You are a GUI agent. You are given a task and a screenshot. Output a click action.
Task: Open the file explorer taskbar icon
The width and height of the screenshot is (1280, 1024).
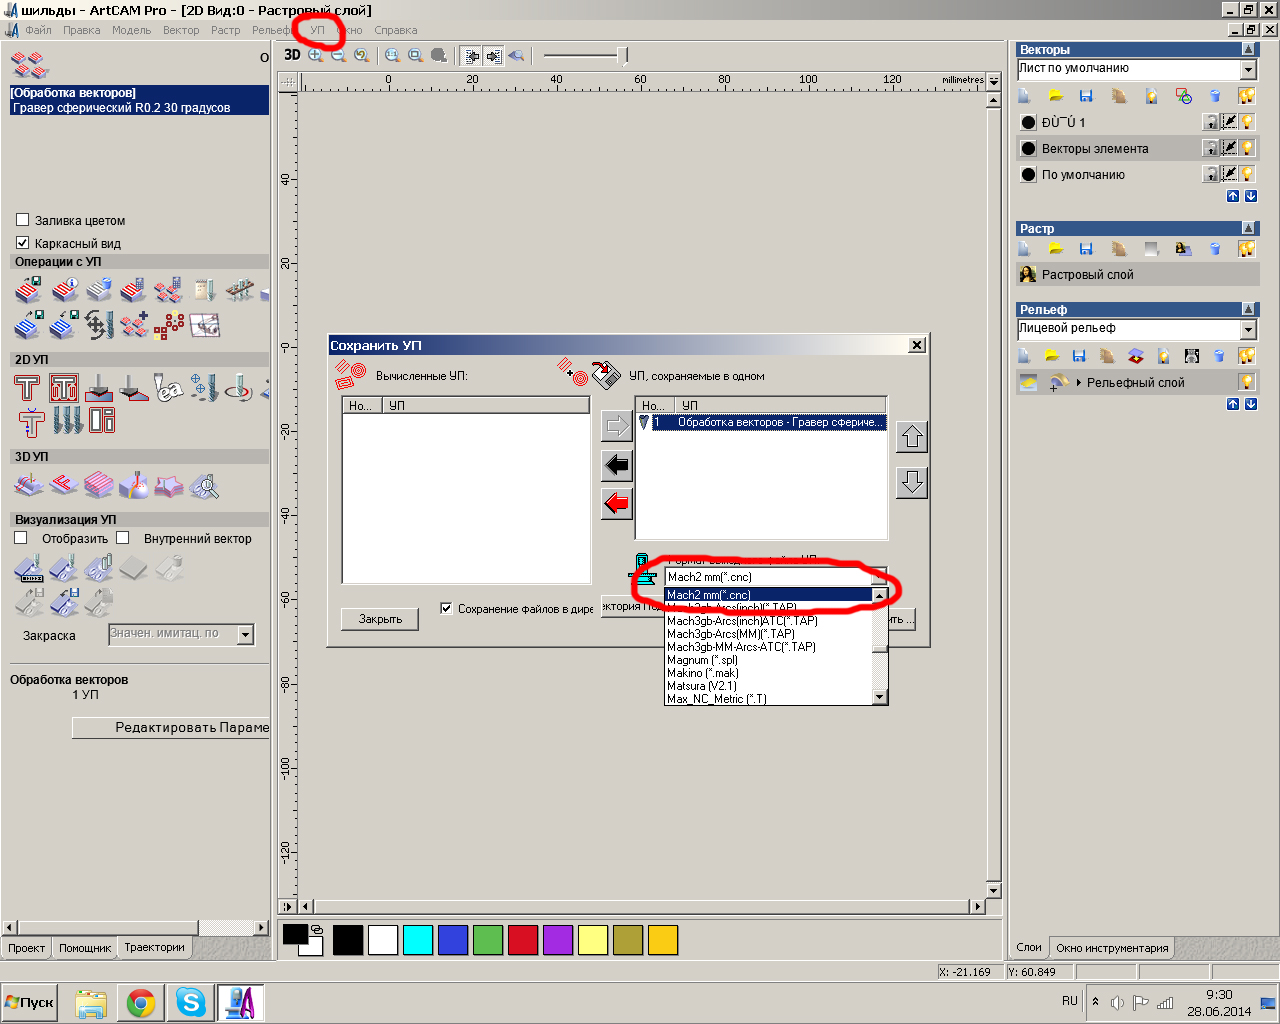coord(91,1002)
